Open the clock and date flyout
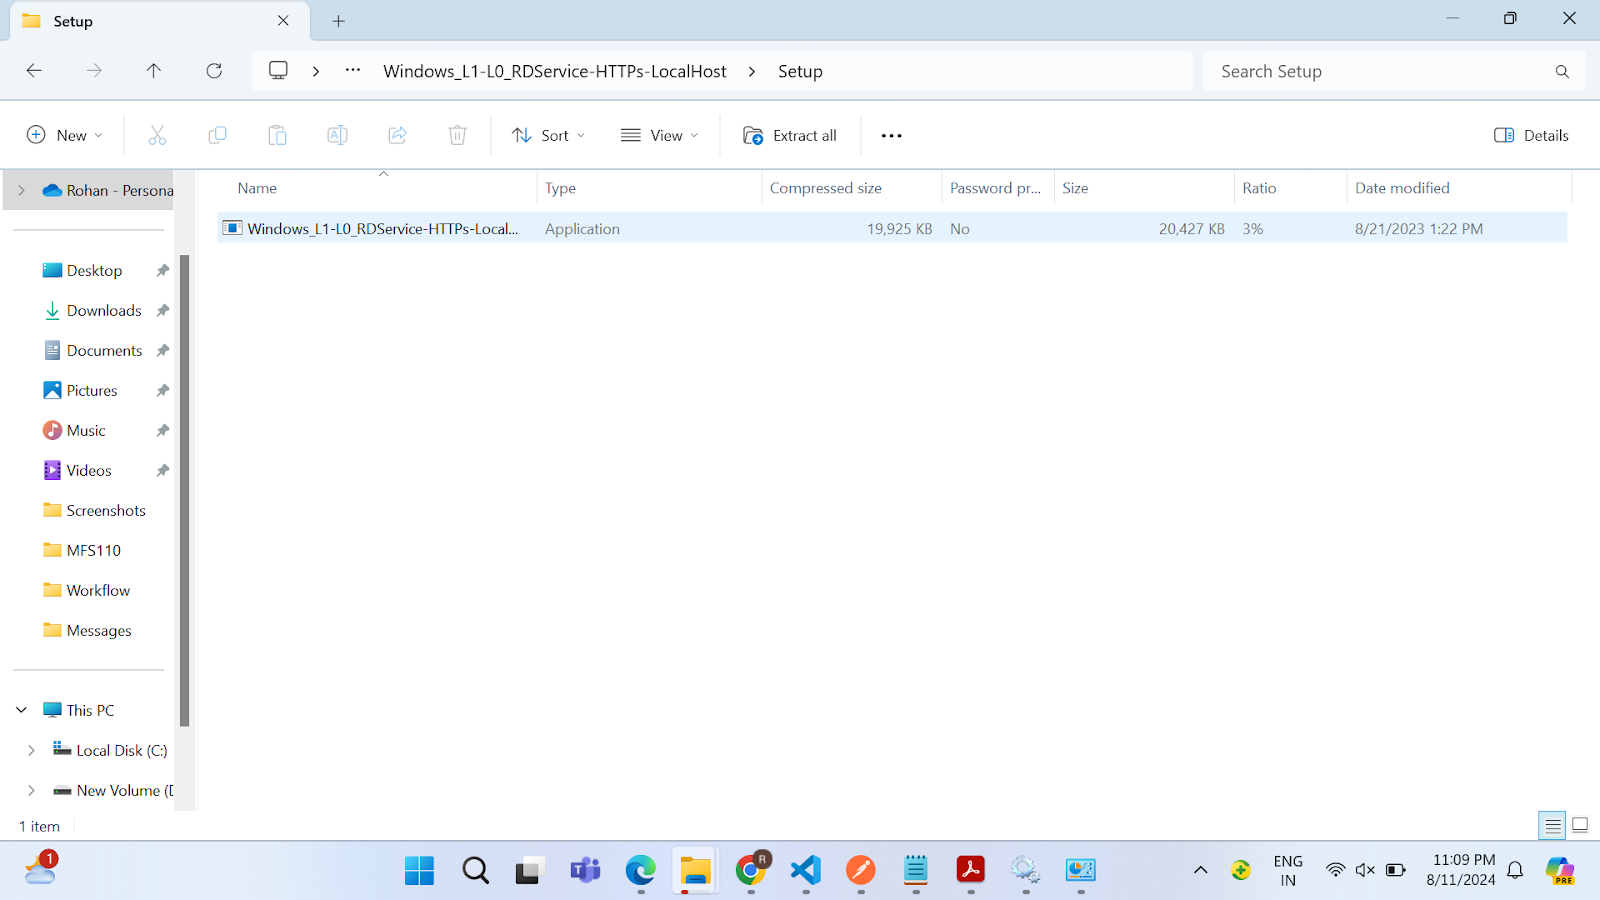 coord(1463,870)
